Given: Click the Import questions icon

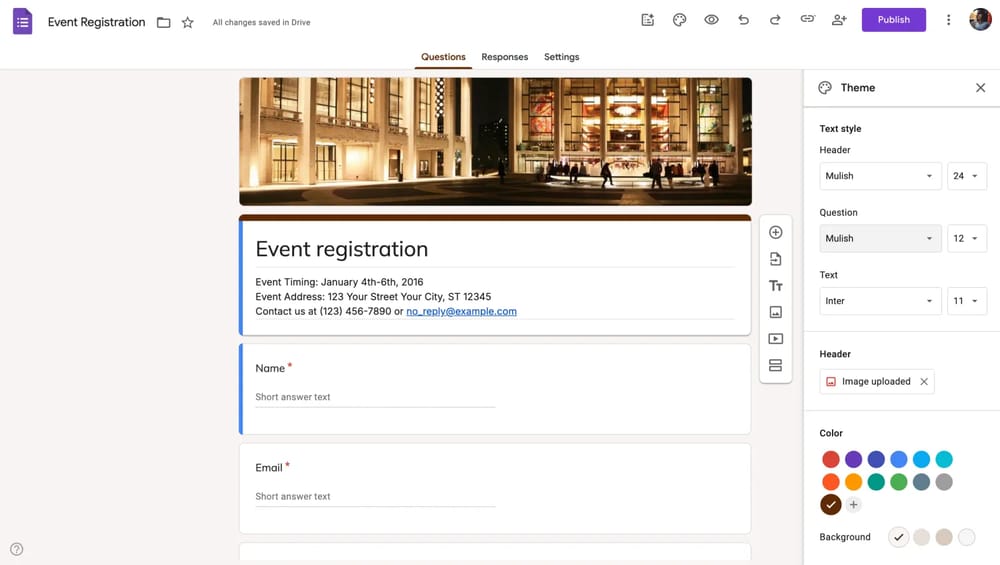Looking at the screenshot, I should pyautogui.click(x=775, y=259).
